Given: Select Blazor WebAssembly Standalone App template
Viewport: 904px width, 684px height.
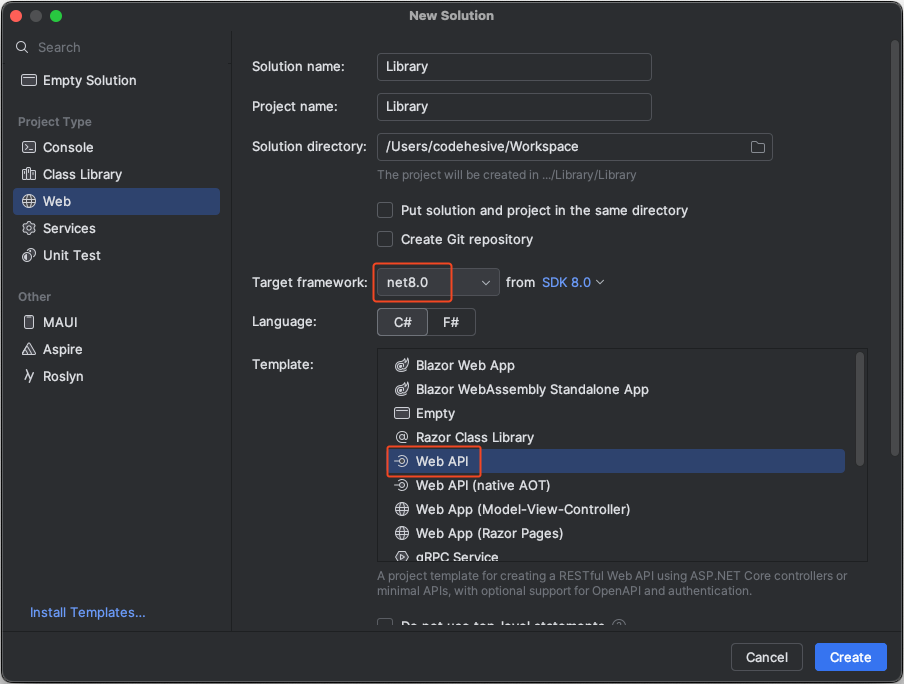Looking at the screenshot, I should tap(617, 389).
